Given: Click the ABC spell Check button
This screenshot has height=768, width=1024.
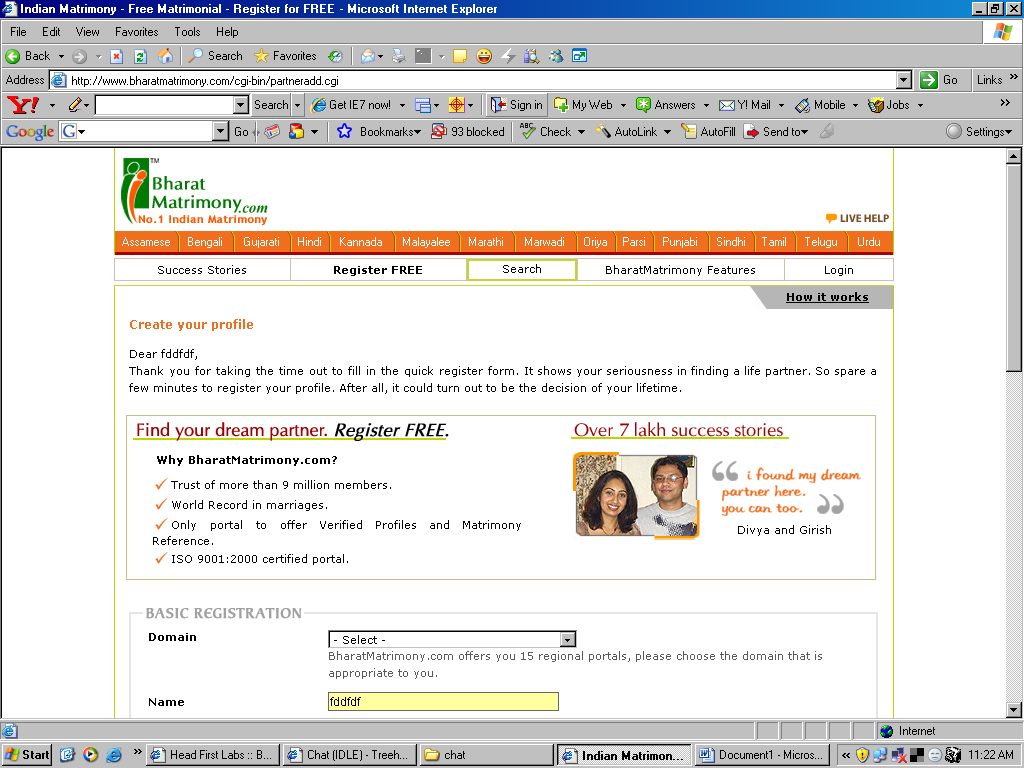Looking at the screenshot, I should point(545,132).
